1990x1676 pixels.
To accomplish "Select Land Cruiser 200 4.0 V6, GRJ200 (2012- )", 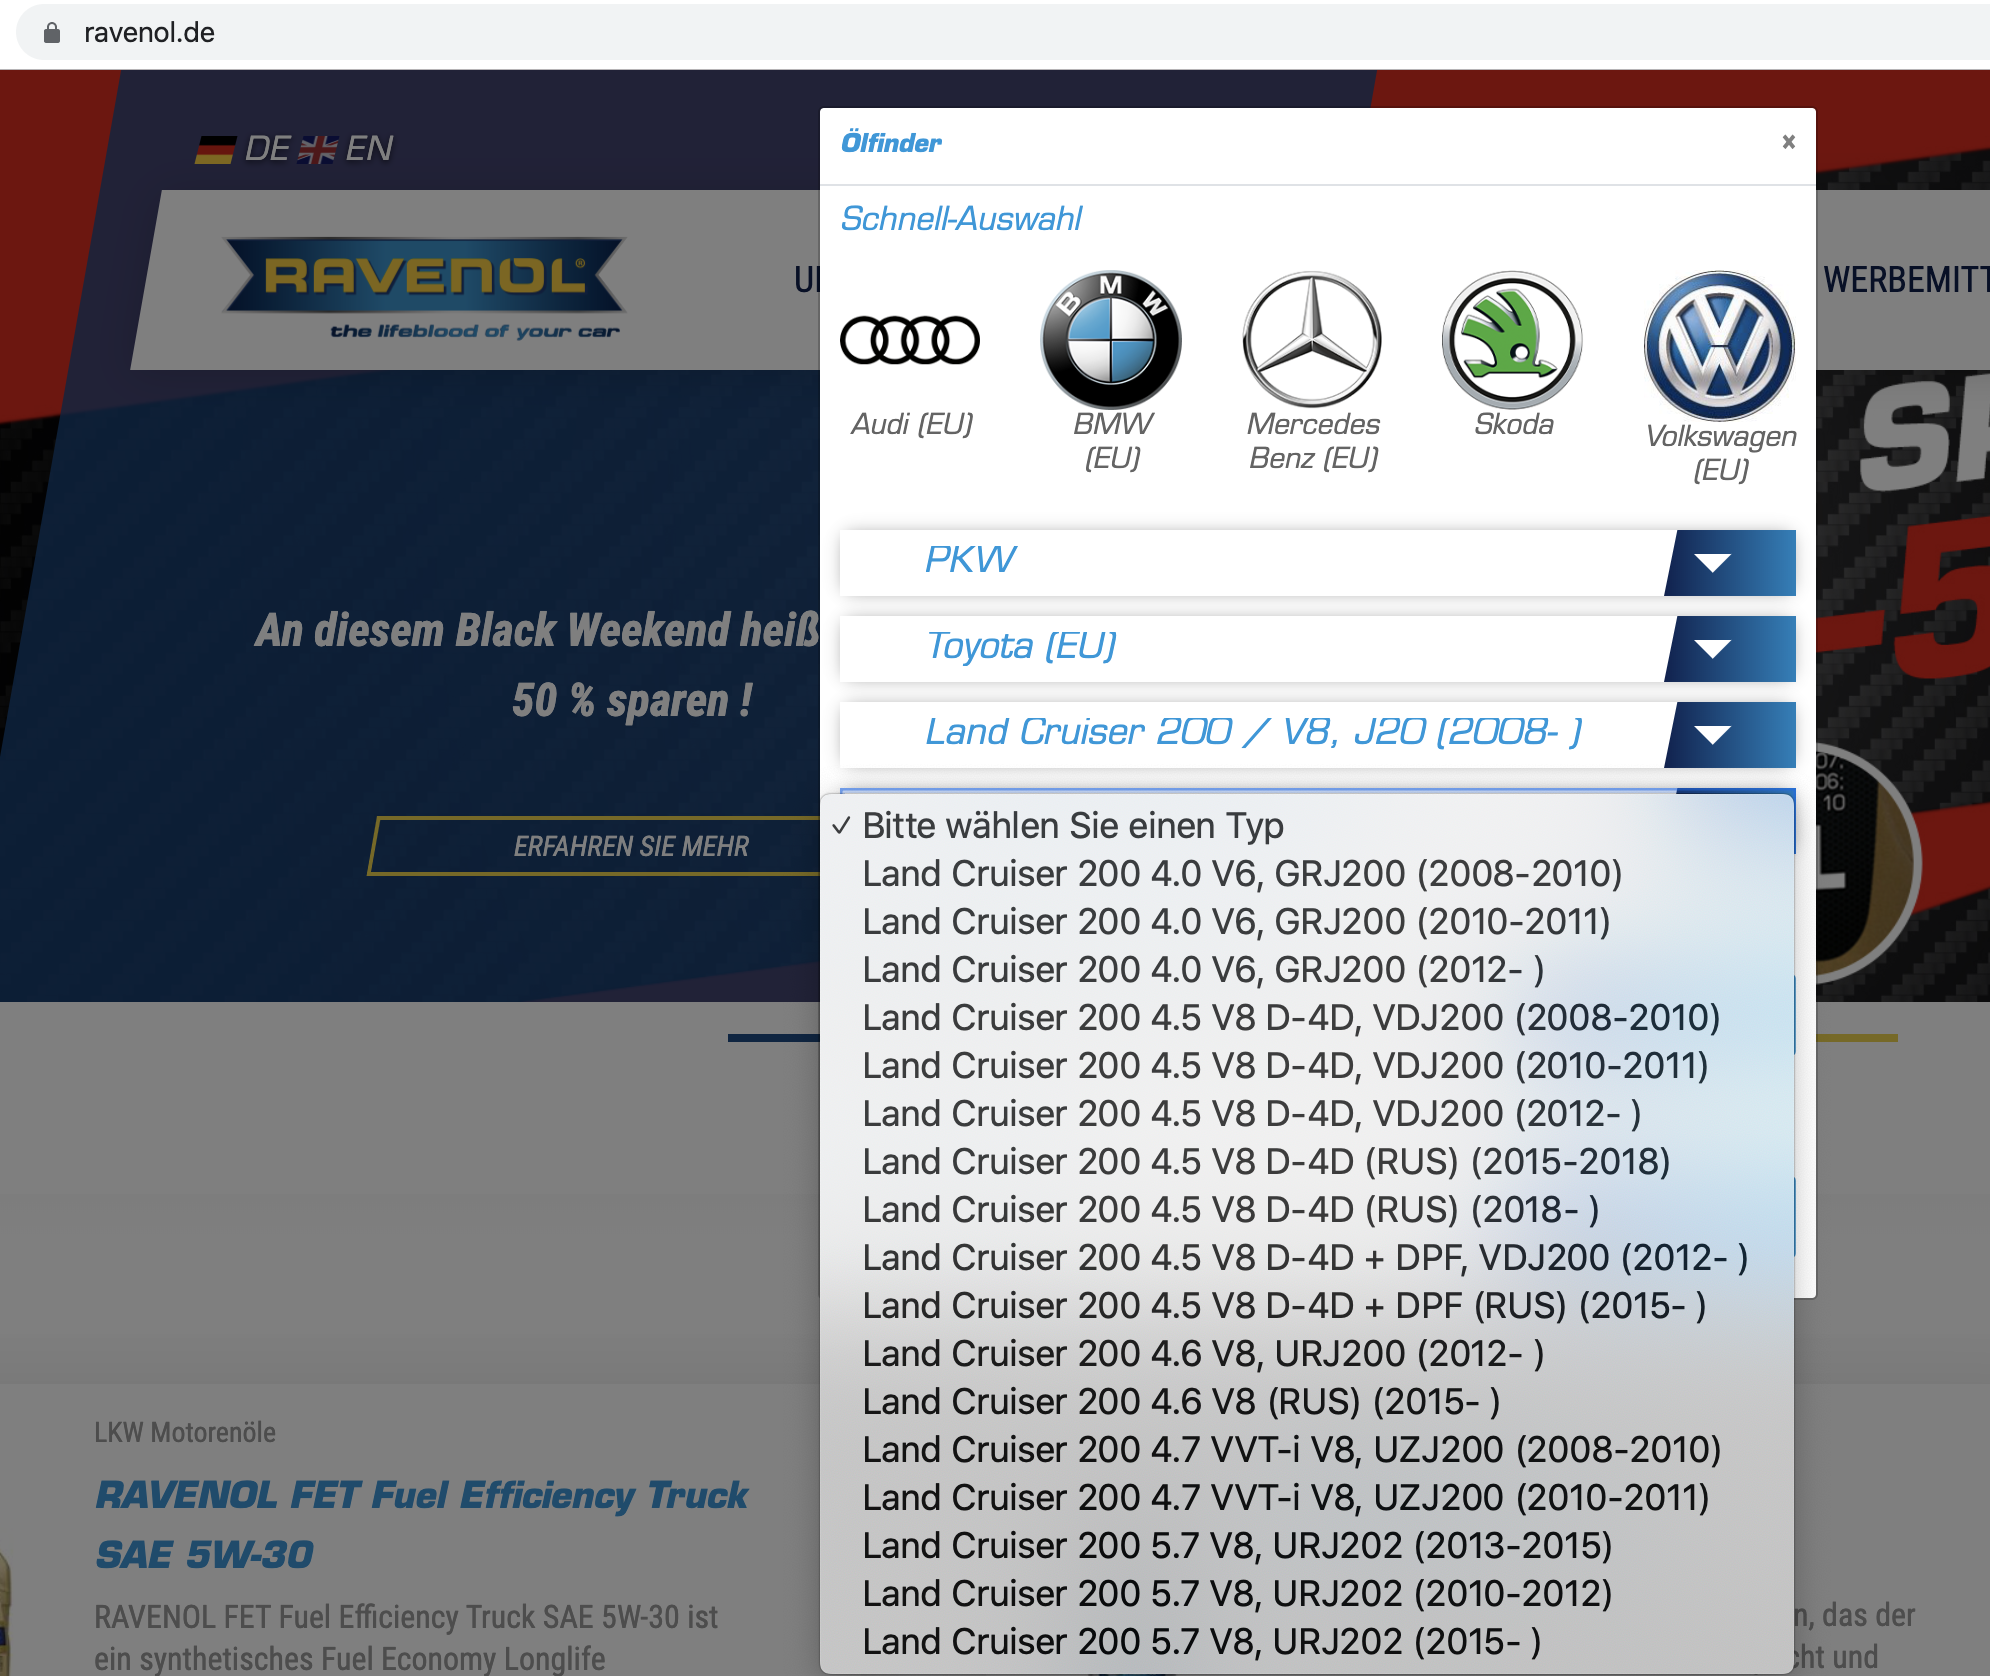I will (x=1306, y=970).
